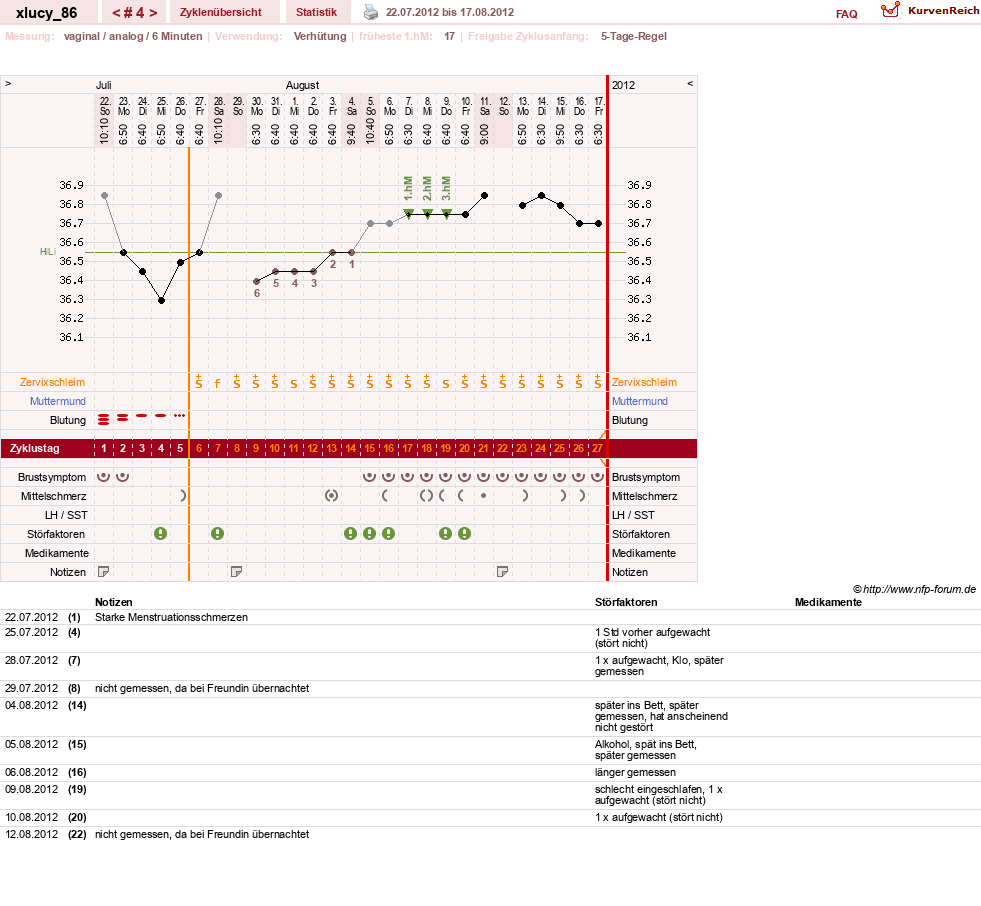Click the date range 22.07.2012 bis 17.08.2012
Viewport: 981px width, 906px height.
point(450,12)
